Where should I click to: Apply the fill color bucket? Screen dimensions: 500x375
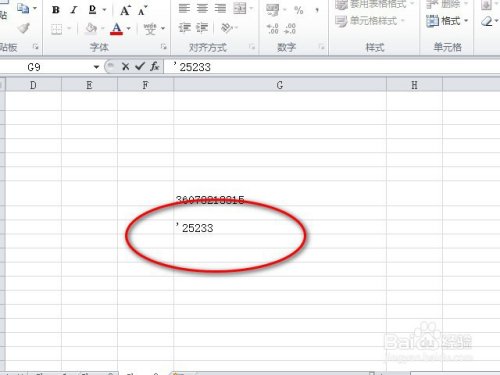click(91, 29)
